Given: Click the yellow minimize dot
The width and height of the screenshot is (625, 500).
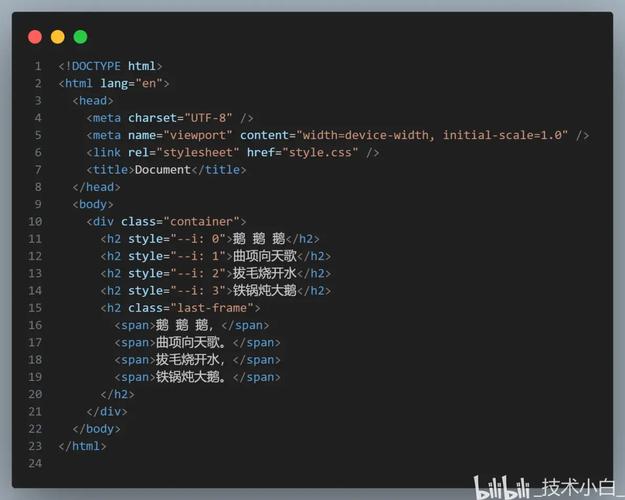Looking at the screenshot, I should [x=58, y=37].
